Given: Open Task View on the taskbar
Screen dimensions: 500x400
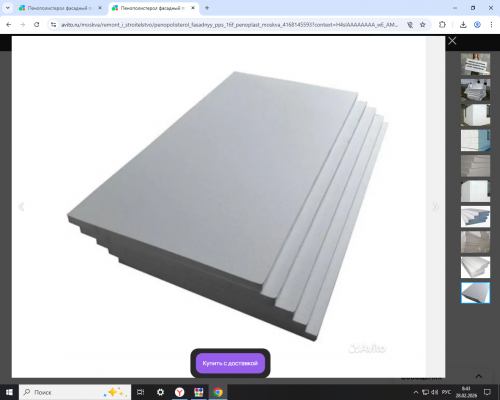Looking at the screenshot, I should 141,392.
